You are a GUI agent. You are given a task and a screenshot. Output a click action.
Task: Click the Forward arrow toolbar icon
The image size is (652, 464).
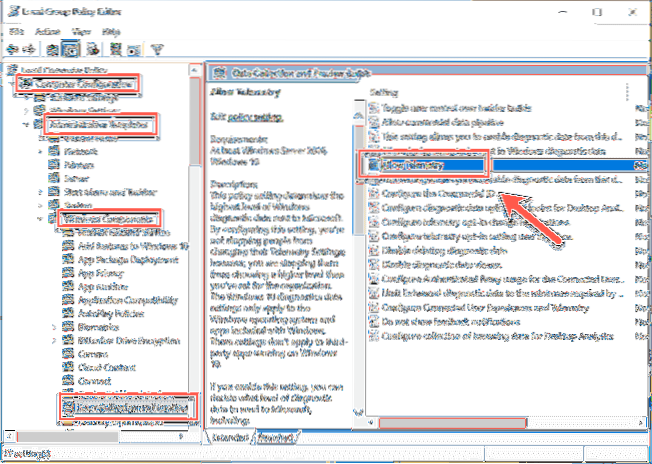tap(29, 46)
